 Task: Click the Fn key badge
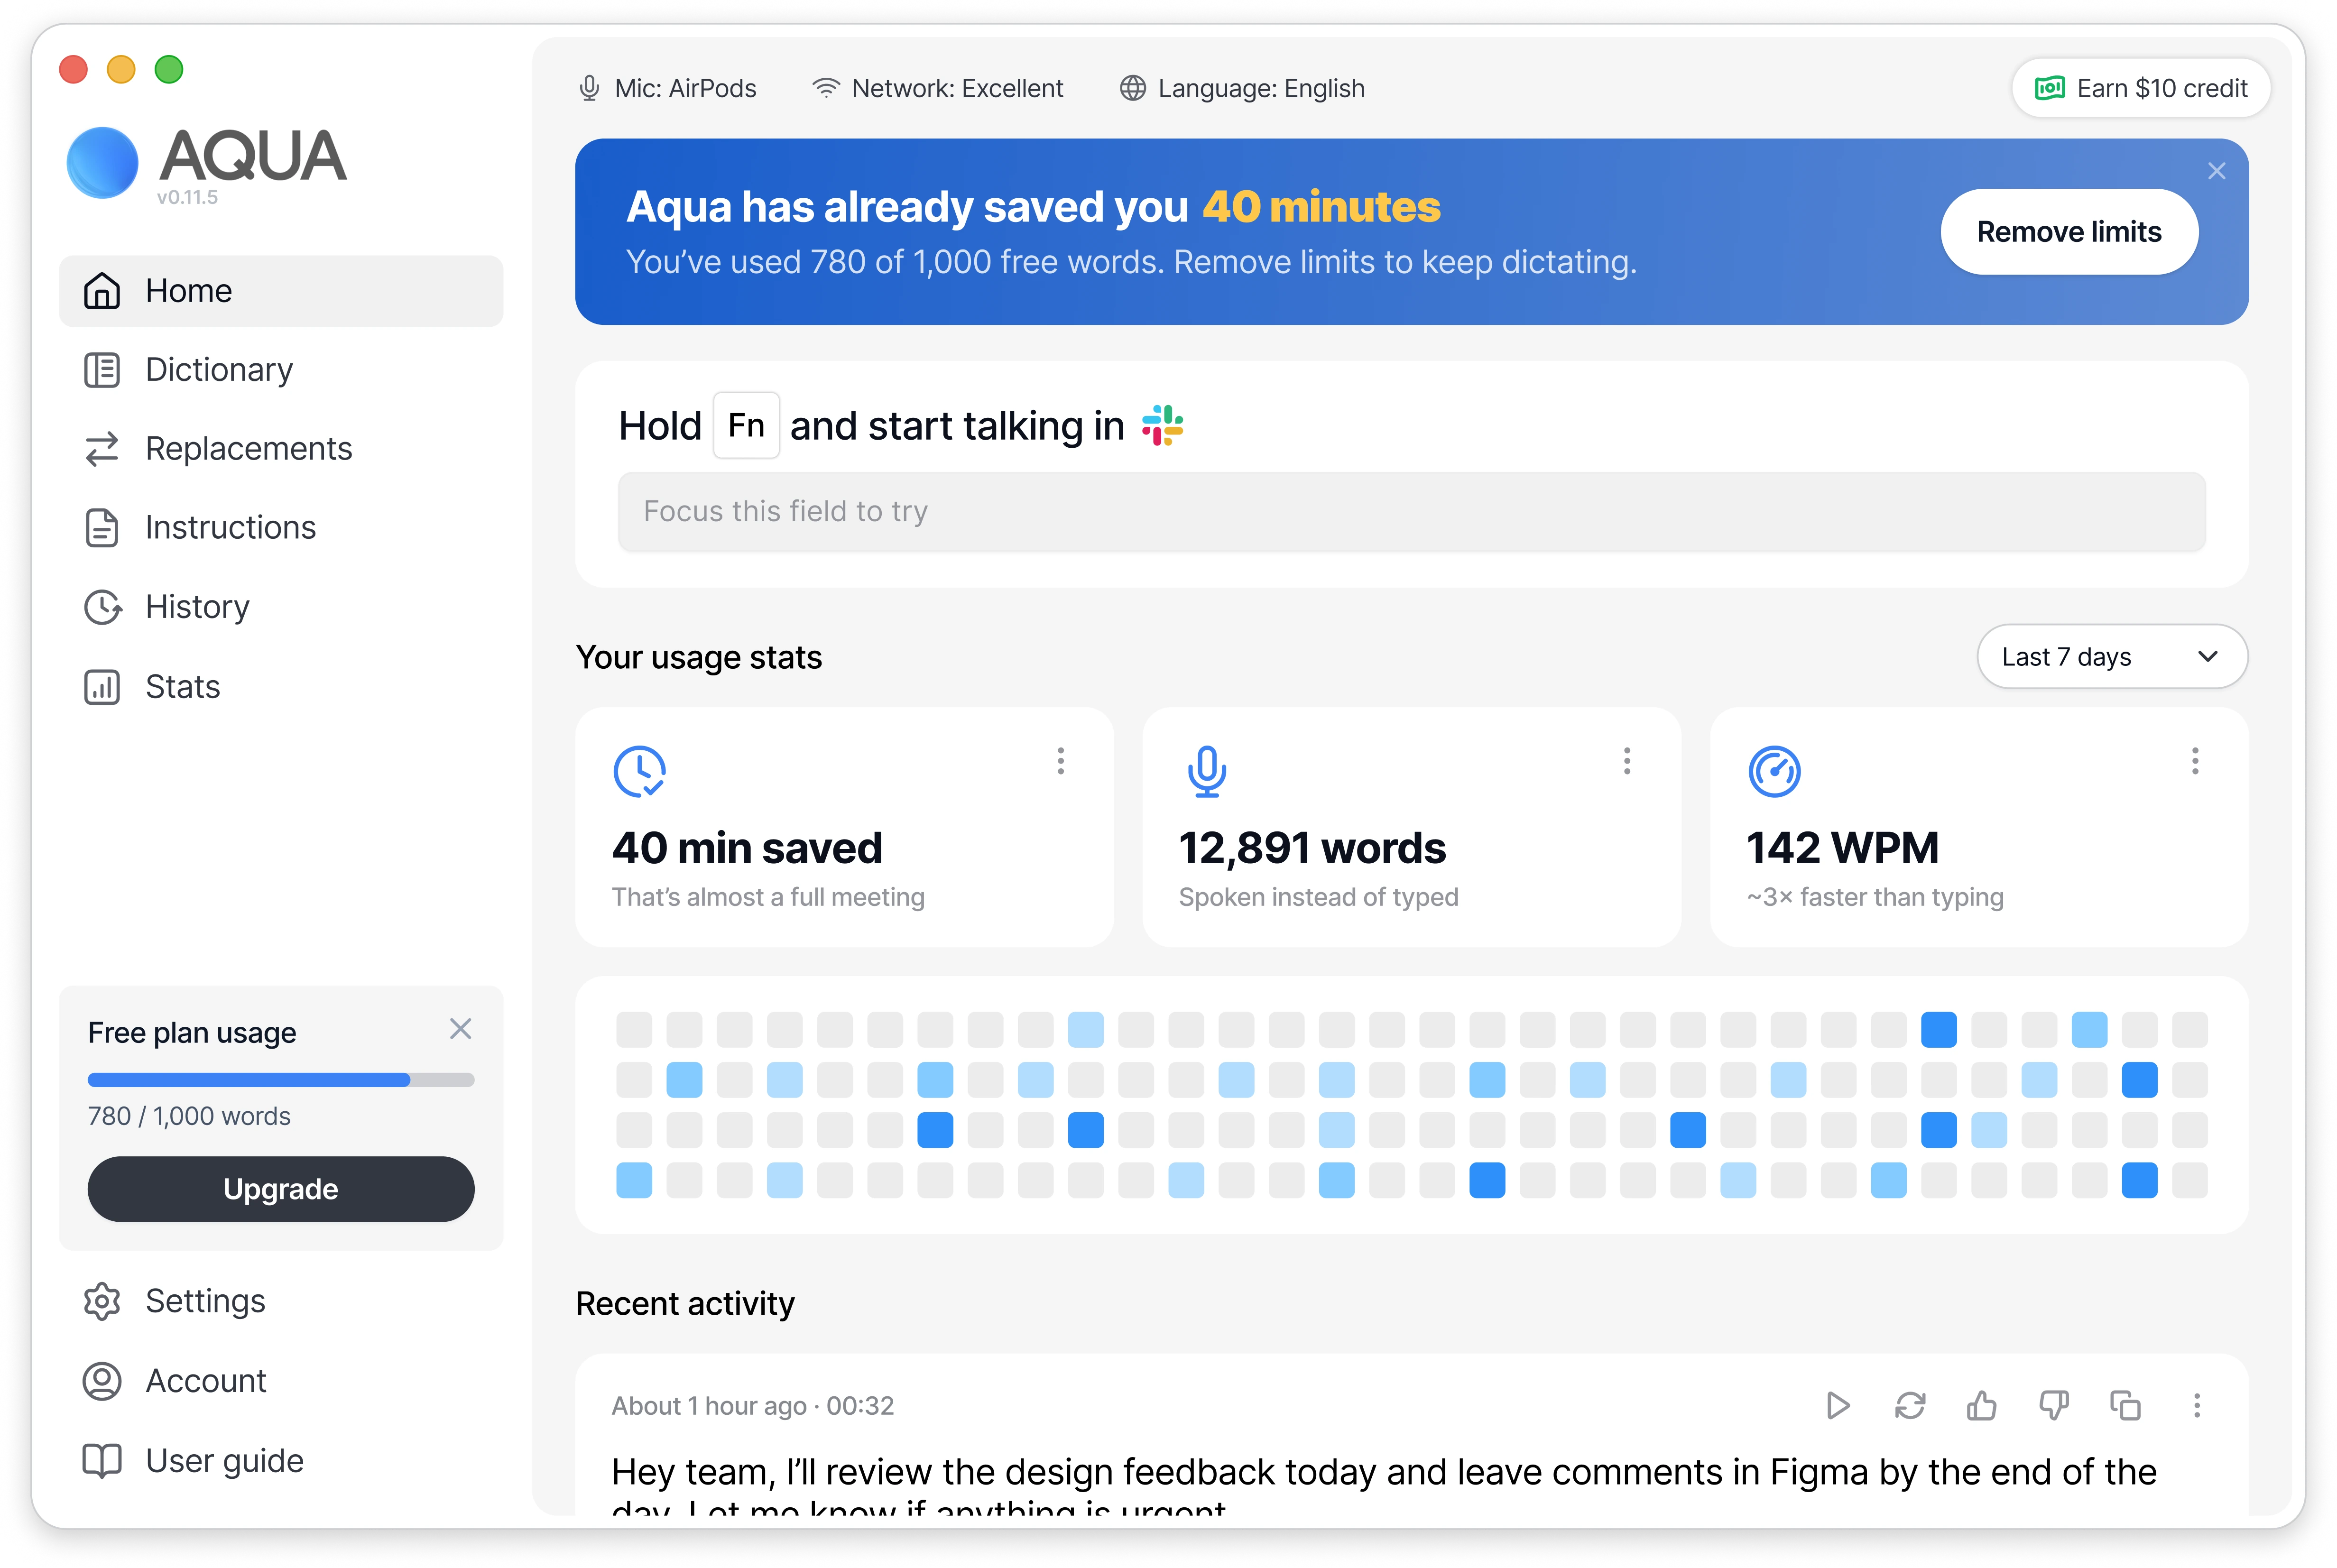tap(746, 426)
